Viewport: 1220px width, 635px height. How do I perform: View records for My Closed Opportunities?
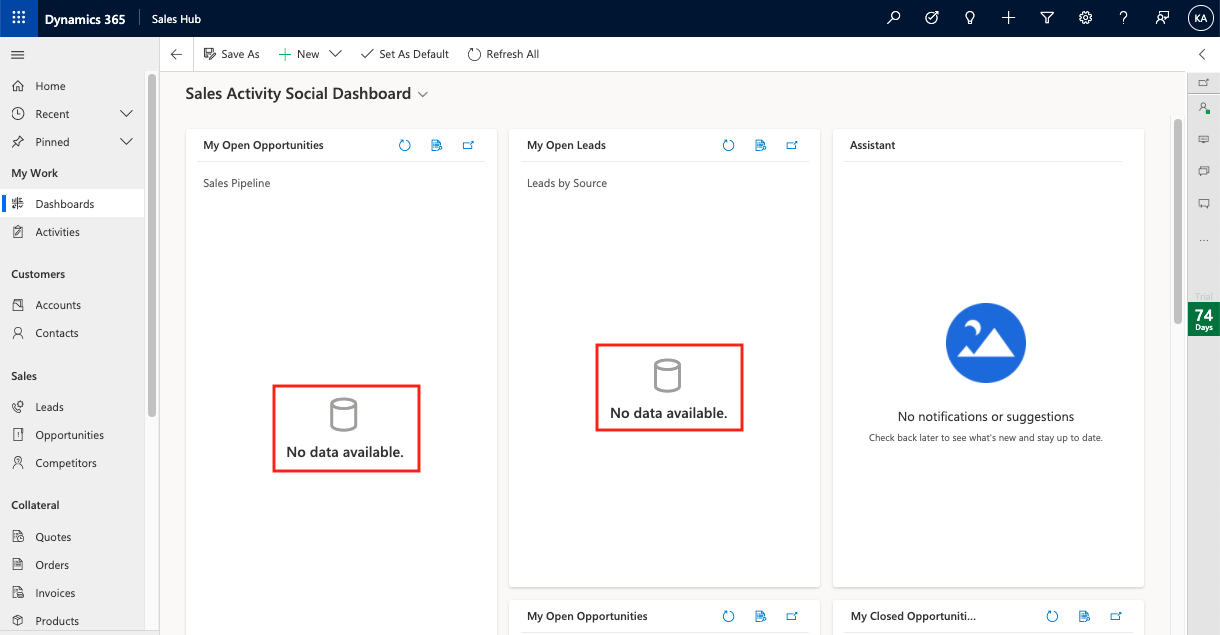click(1084, 616)
